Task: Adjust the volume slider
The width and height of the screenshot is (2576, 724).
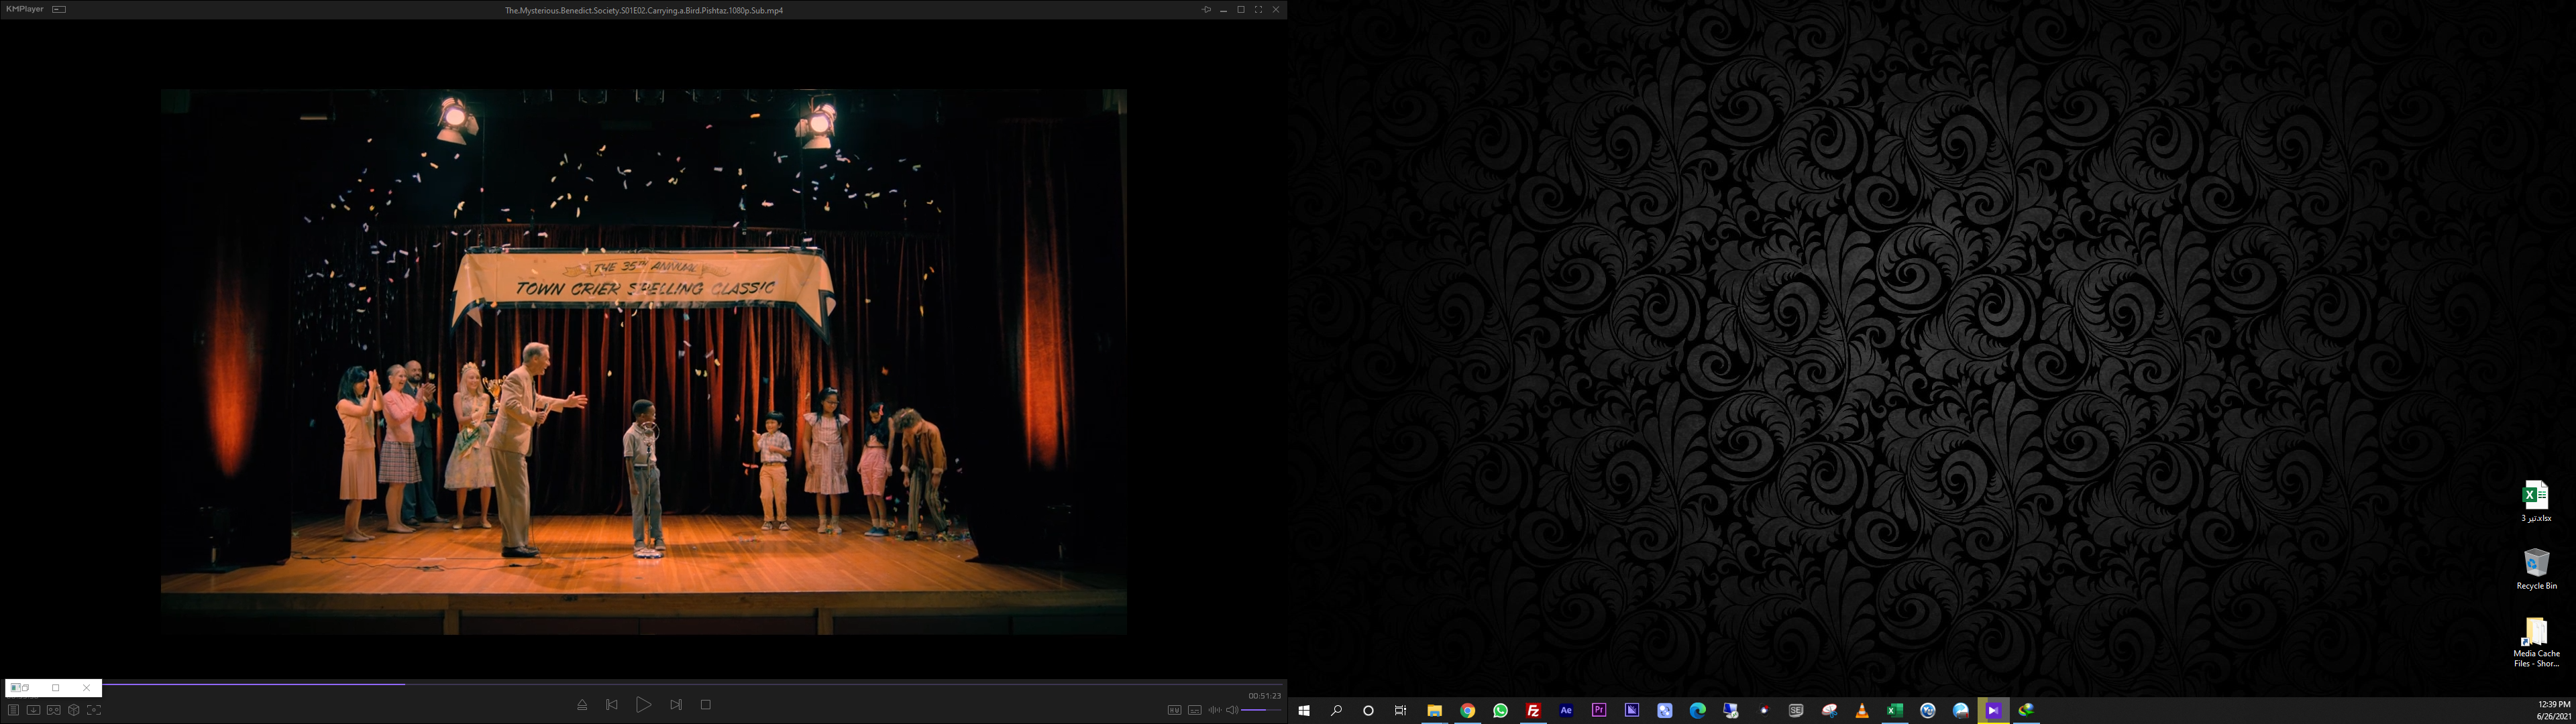Action: [x=1260, y=710]
